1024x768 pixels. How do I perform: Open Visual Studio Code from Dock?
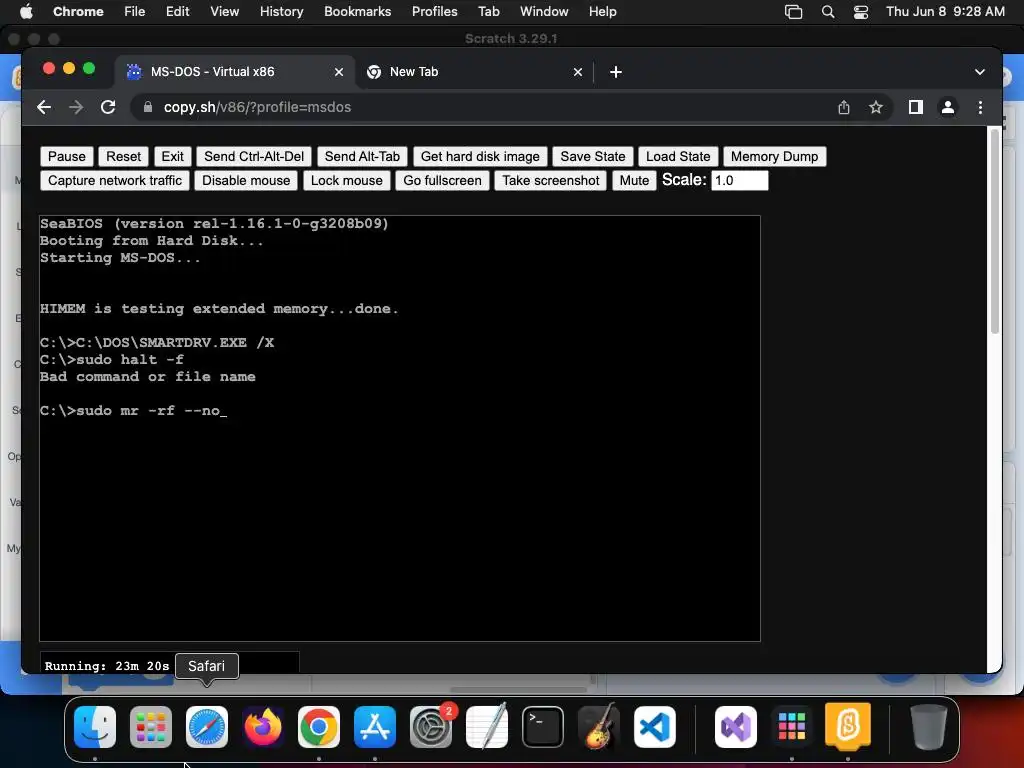[x=655, y=727]
